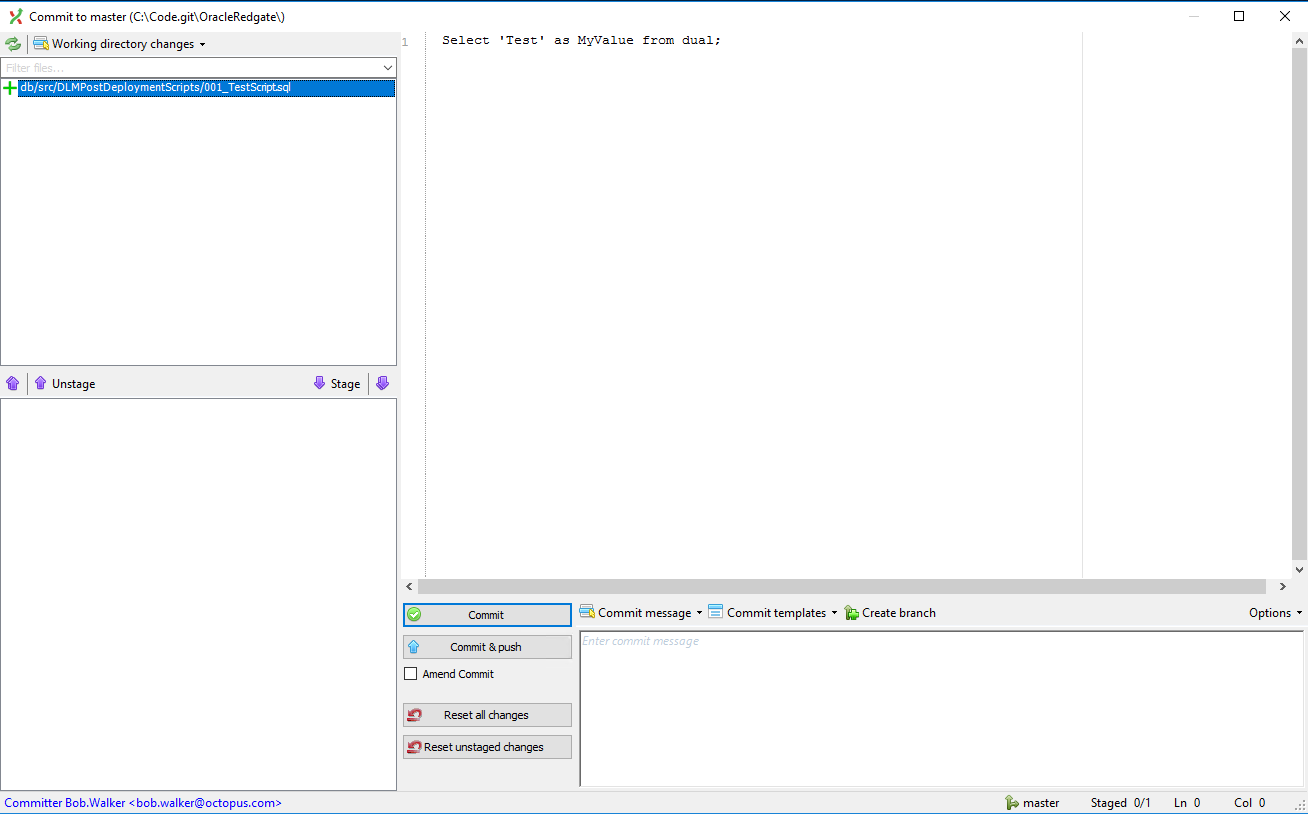
Task: Click the unstage all double-arrow icon
Action: (x=13, y=383)
